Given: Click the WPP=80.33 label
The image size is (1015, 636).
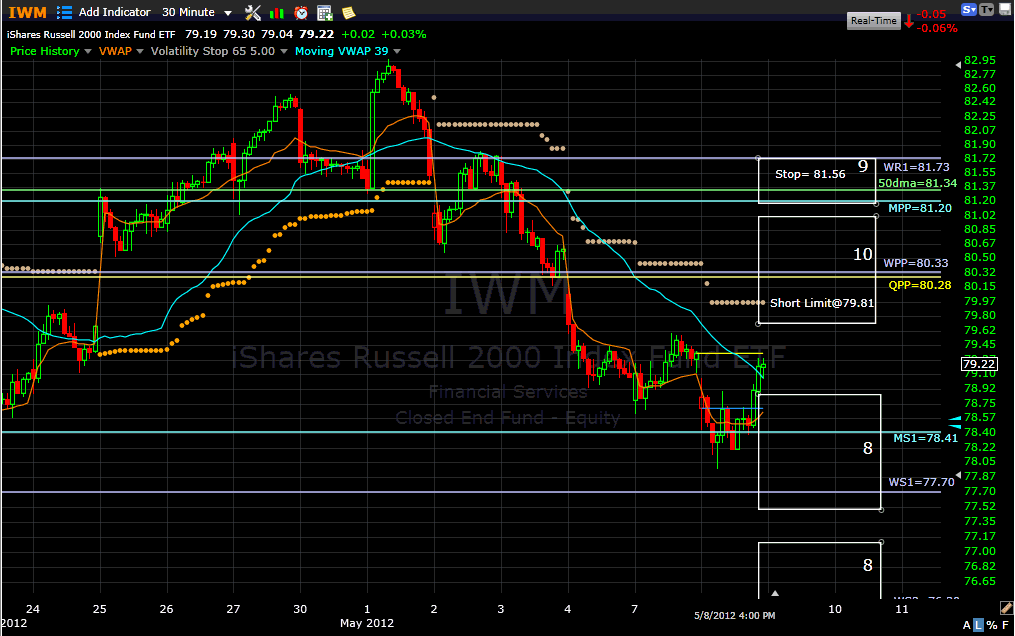Looking at the screenshot, I should point(916,263).
